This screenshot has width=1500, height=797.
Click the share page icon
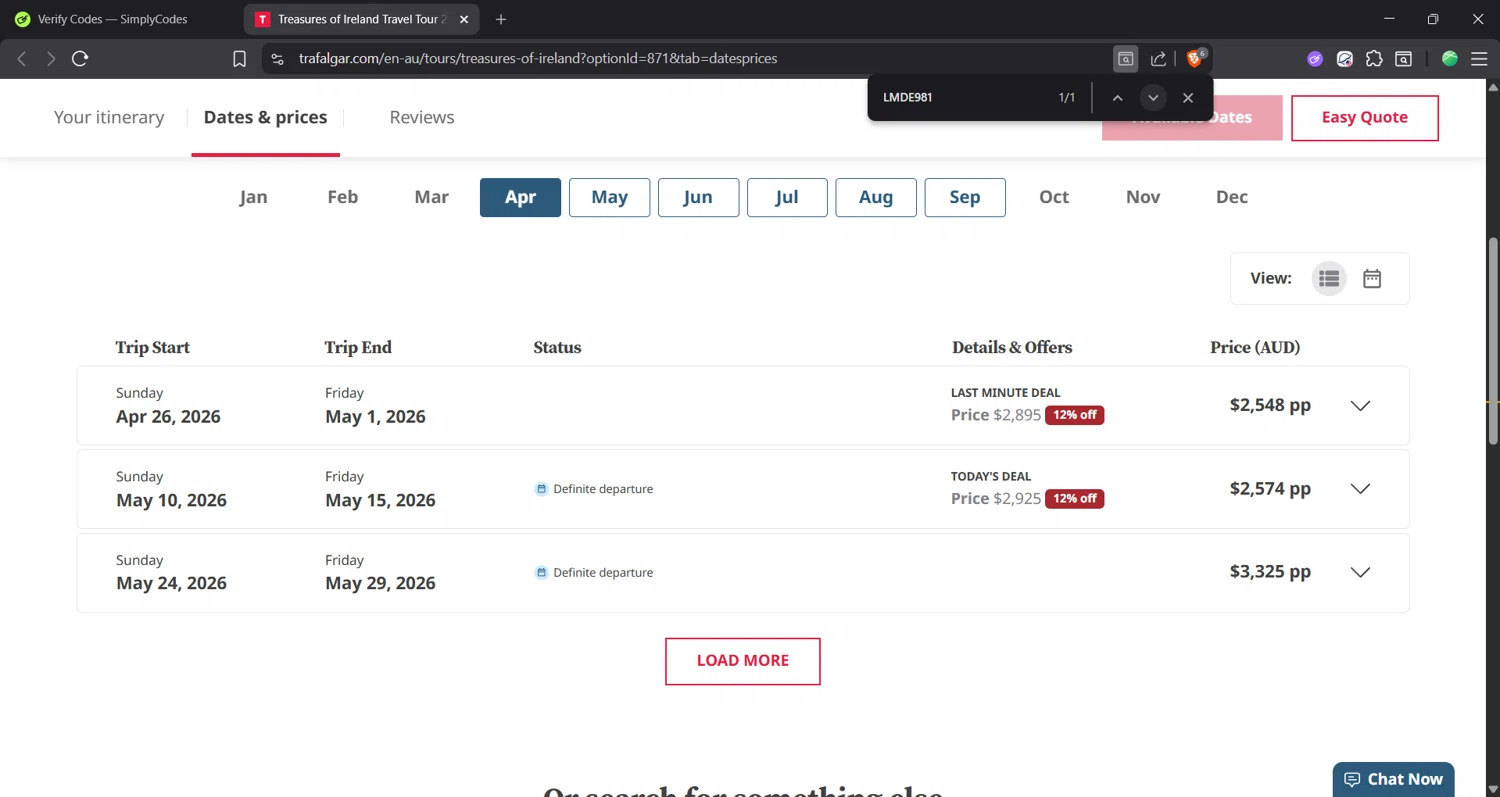pos(1158,59)
